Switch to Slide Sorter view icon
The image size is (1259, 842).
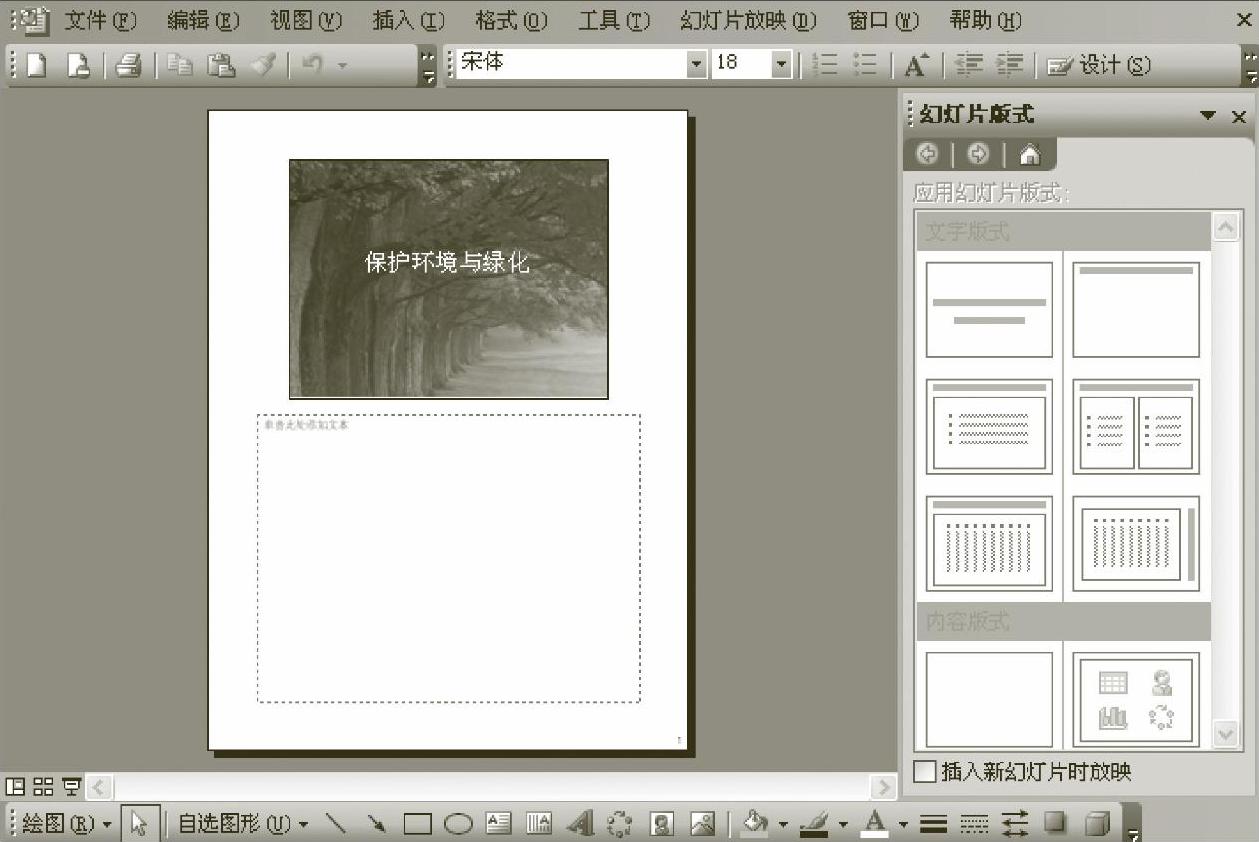43,786
